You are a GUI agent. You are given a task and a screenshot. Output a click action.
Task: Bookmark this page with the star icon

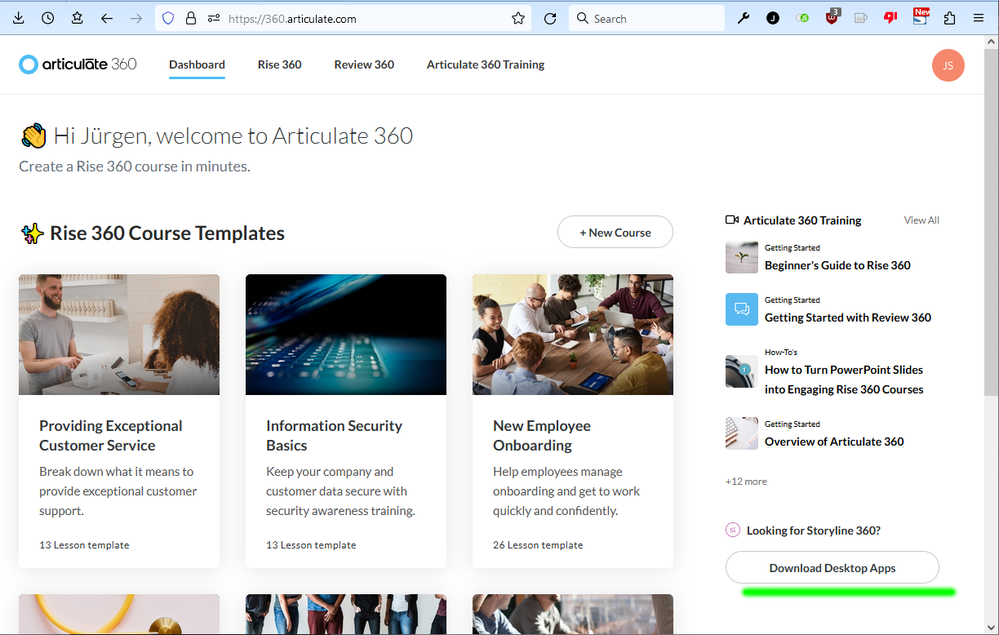click(x=518, y=18)
